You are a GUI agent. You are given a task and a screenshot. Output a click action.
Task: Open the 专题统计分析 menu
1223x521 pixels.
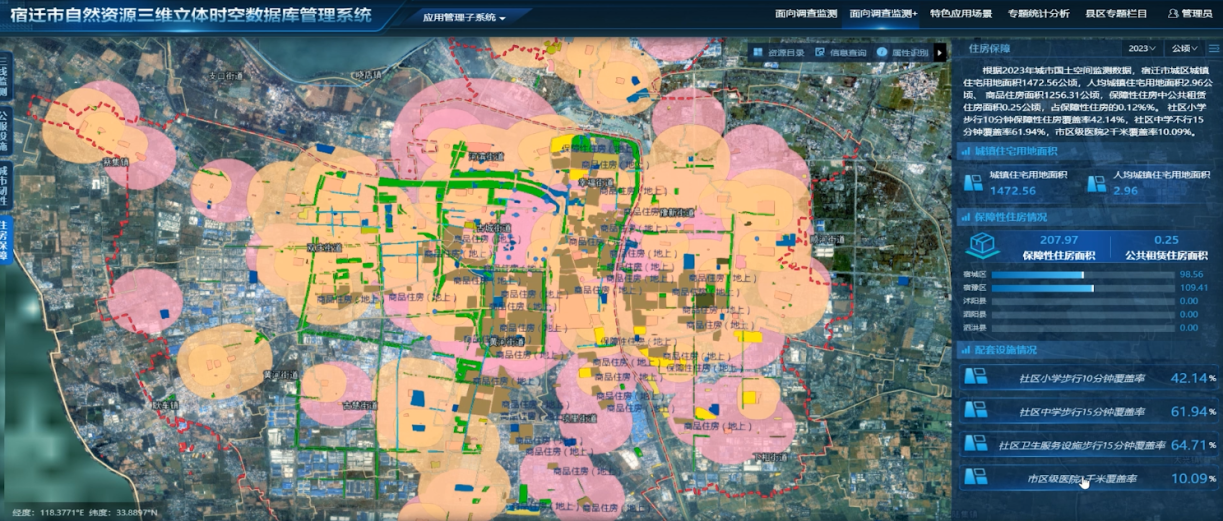1038,15
